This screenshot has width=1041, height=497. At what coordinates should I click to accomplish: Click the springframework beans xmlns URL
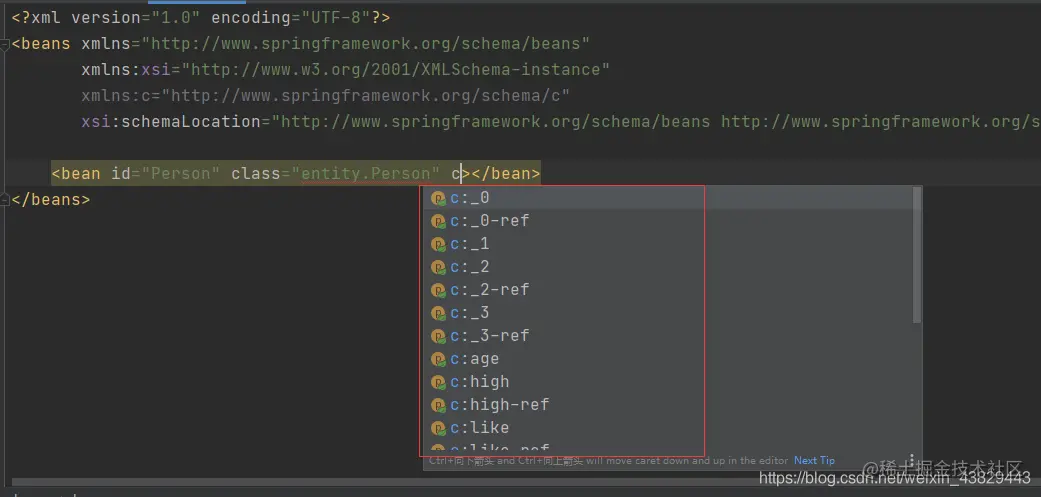[365, 44]
